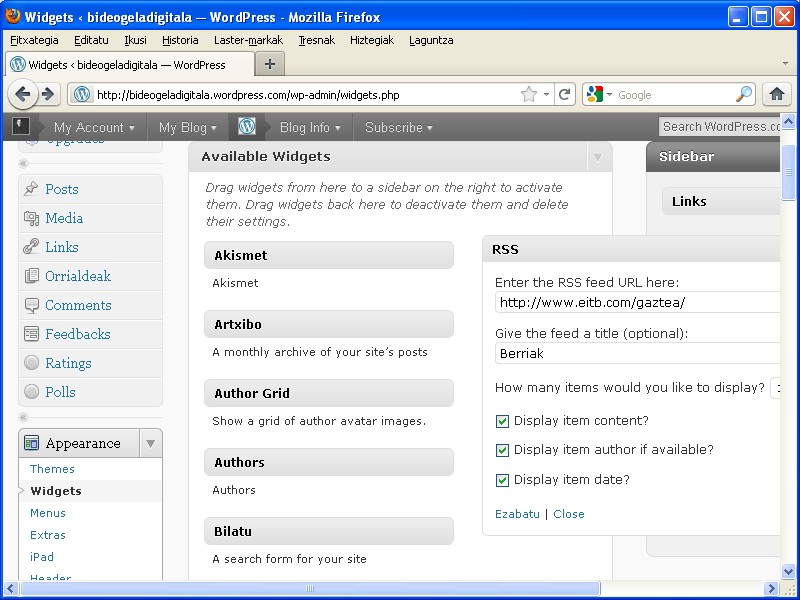Click Ezabatu link in RSS widget
Viewport: 800px width, 600px height.
517,514
